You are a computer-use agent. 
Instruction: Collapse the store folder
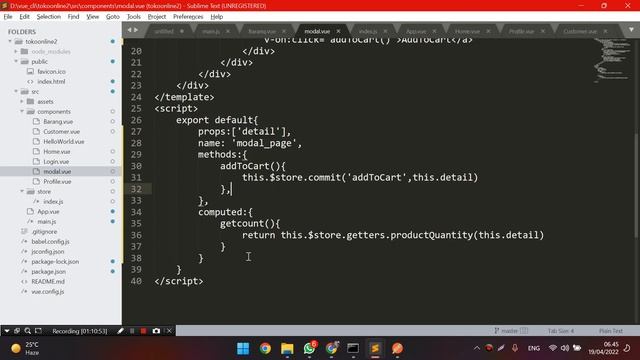[22, 191]
